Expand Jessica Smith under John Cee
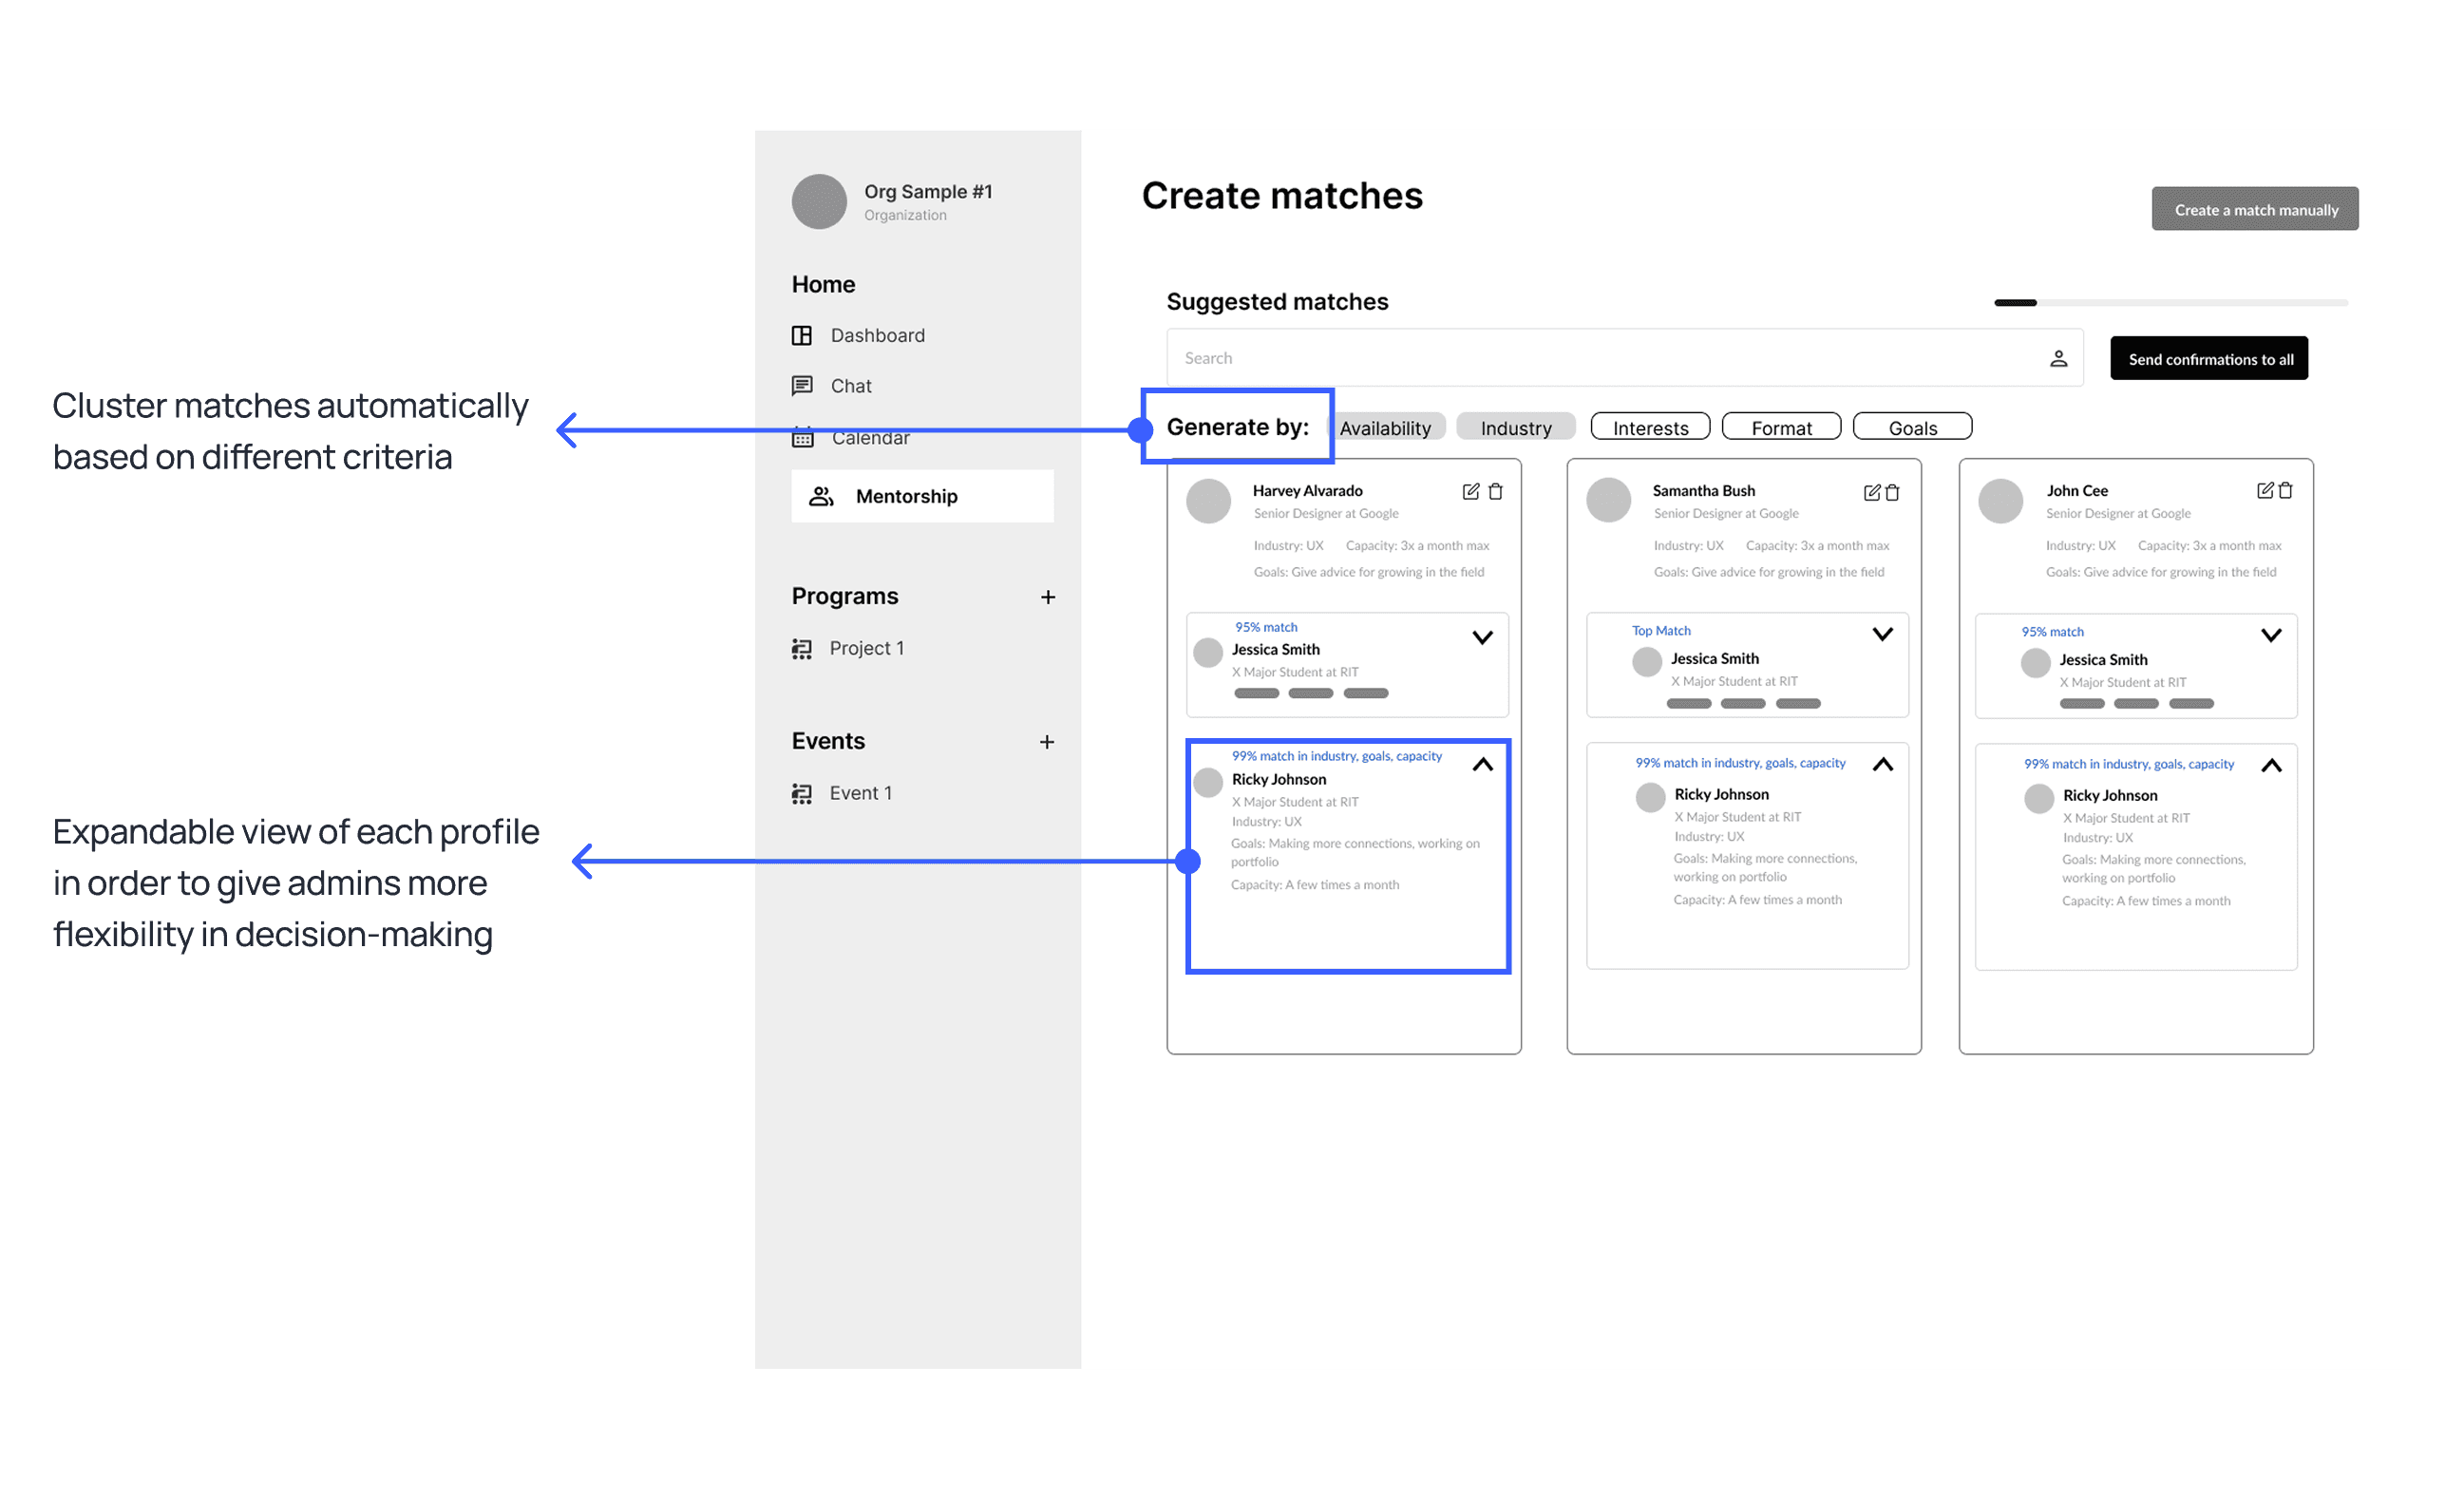 (2271, 635)
